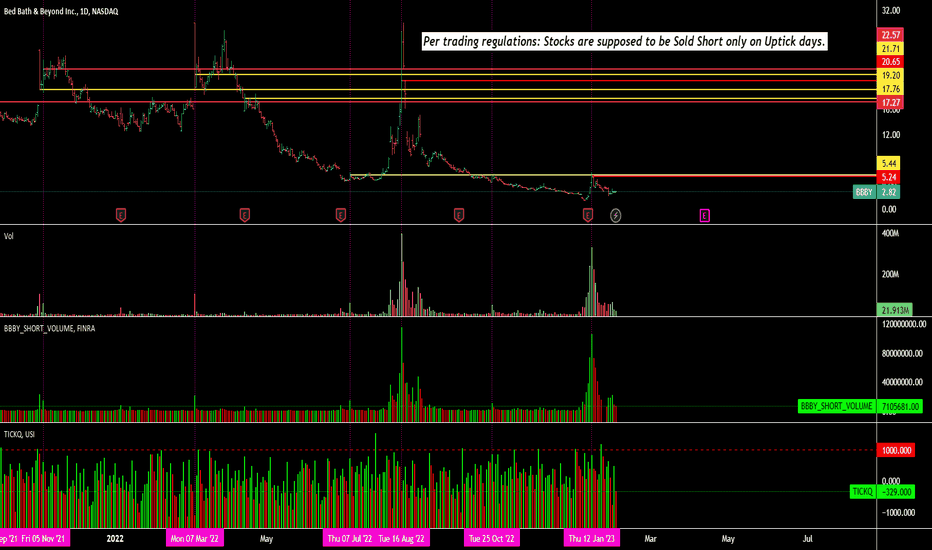932x550 pixels.
Task: Click the Mon 07 Mar '22 date marker
Action: tap(194, 539)
